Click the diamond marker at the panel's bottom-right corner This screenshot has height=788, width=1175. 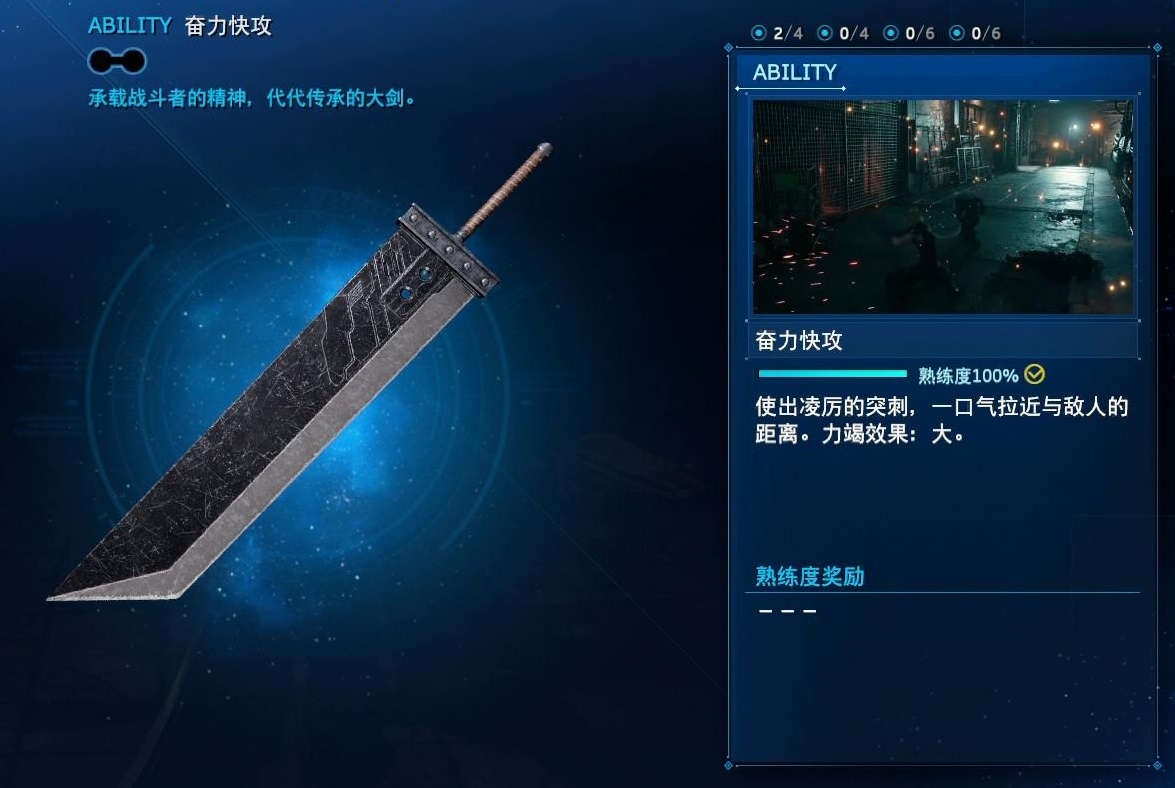(x=1157, y=766)
